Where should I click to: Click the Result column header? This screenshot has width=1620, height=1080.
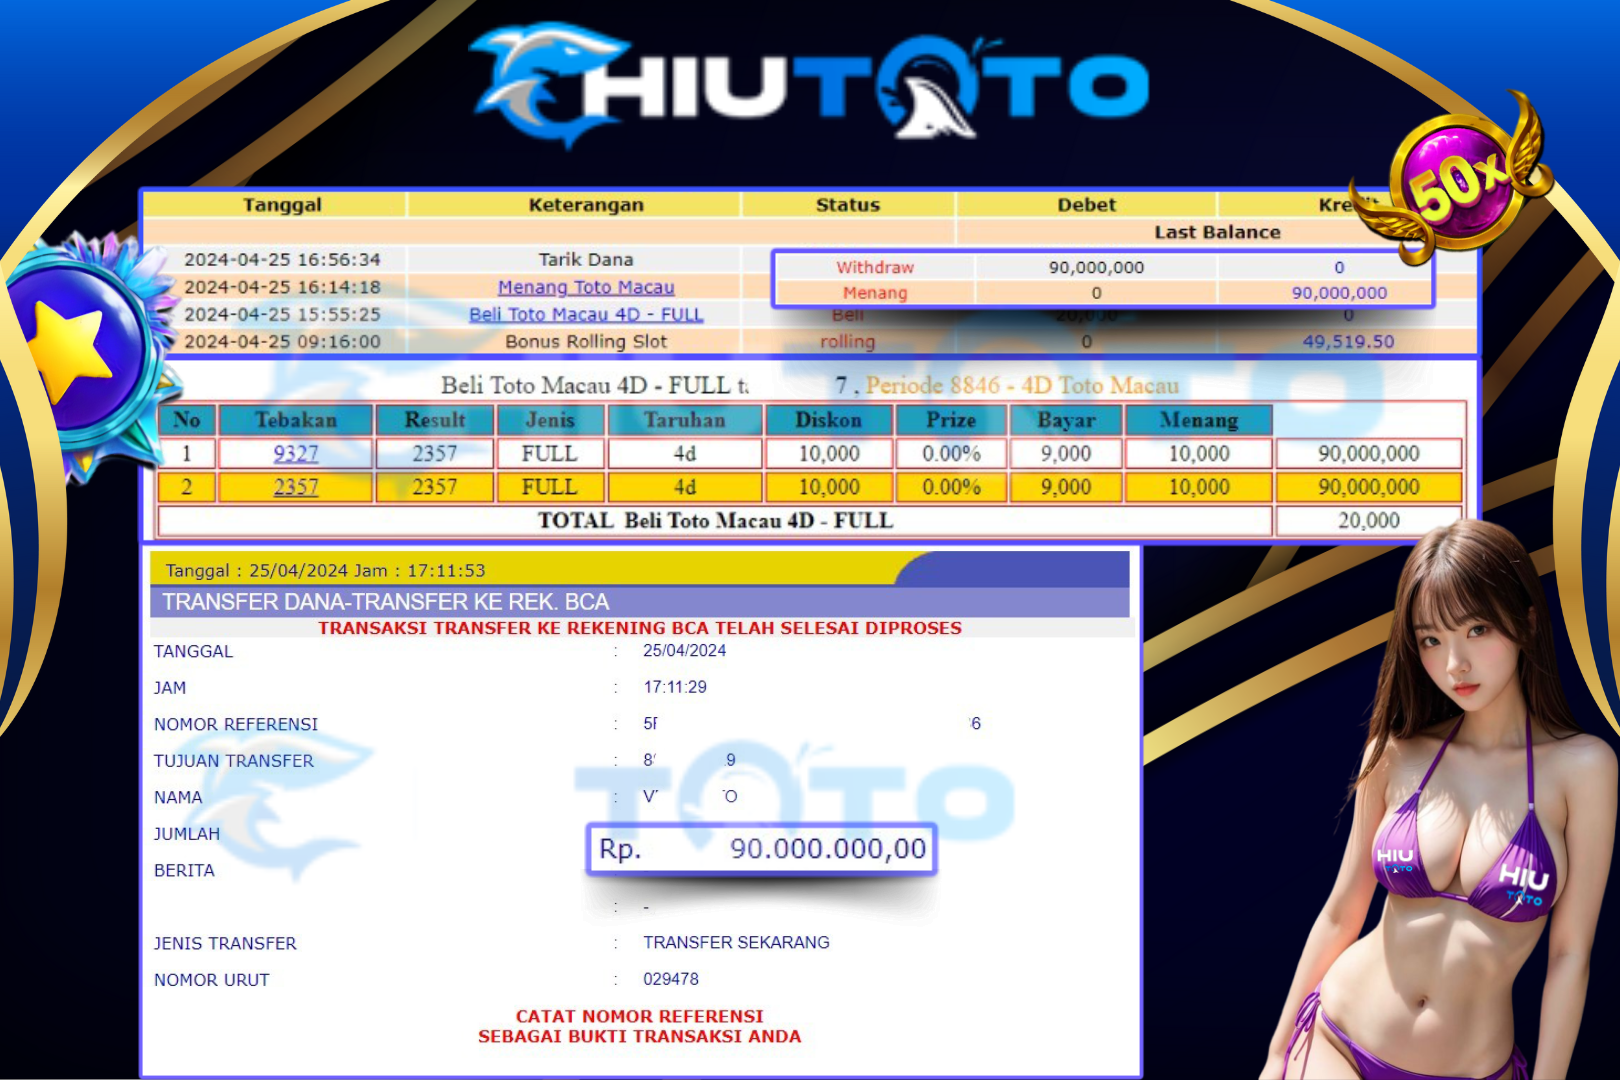(x=434, y=420)
